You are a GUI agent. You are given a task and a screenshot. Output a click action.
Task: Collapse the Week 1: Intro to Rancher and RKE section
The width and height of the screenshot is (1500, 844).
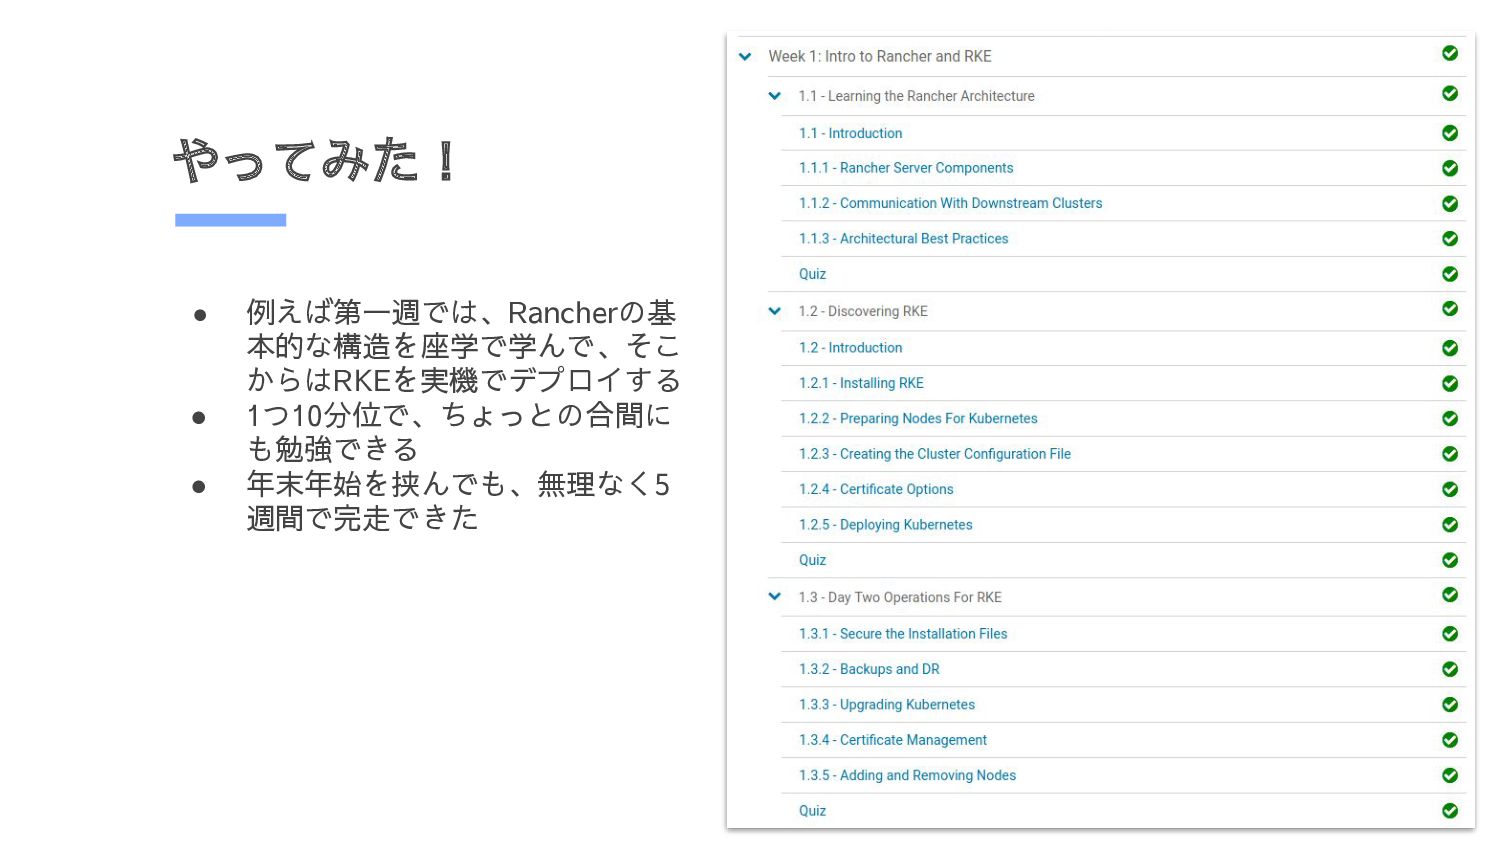[745, 57]
